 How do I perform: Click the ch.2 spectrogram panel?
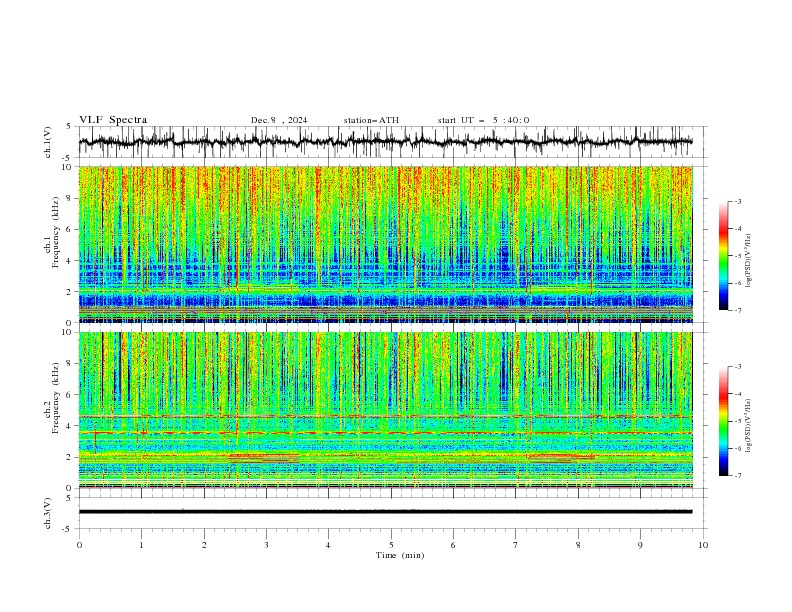[x=385, y=410]
